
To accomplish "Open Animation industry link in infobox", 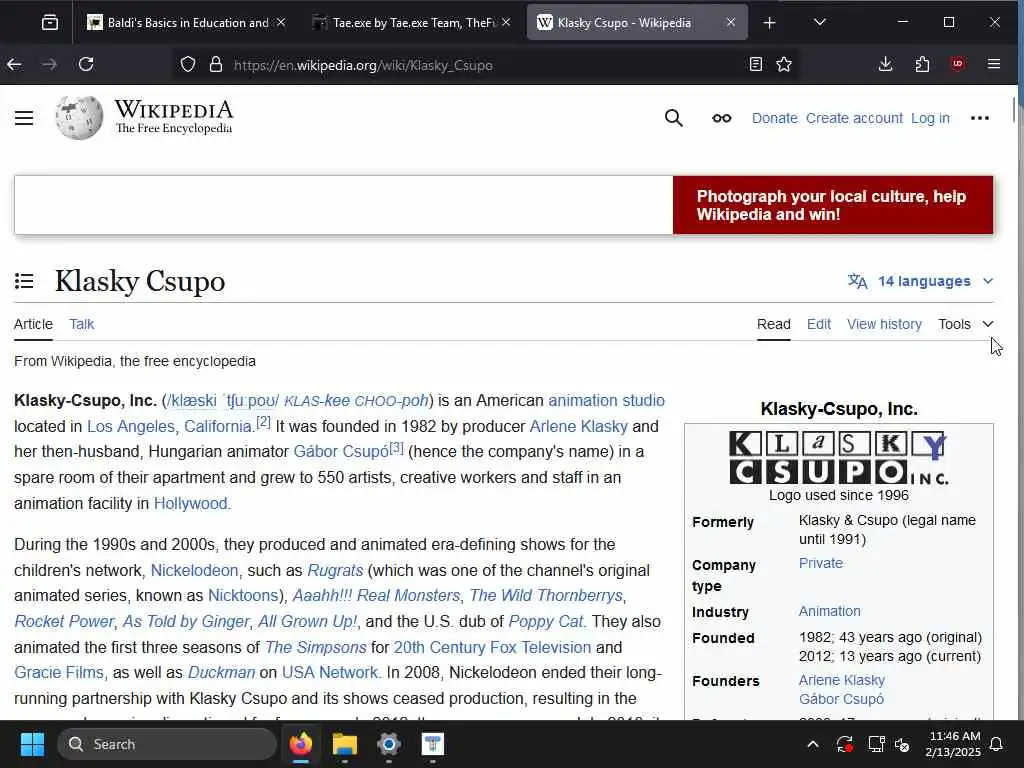I will (x=829, y=611).
